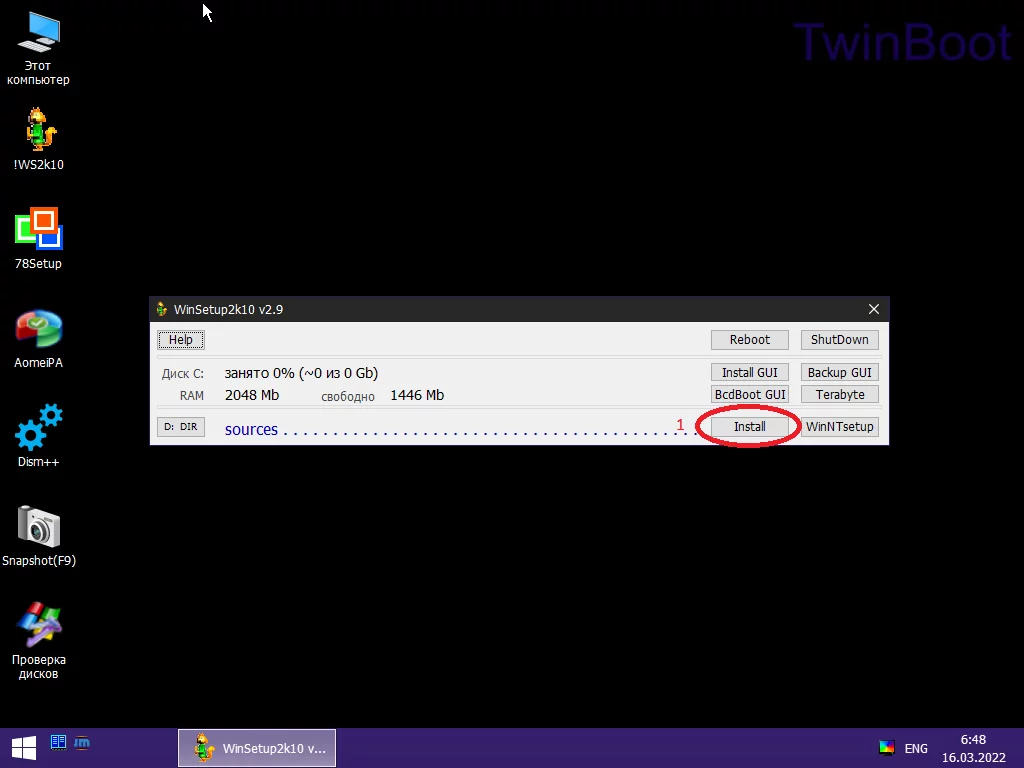Click the ShutDown button

[839, 340]
